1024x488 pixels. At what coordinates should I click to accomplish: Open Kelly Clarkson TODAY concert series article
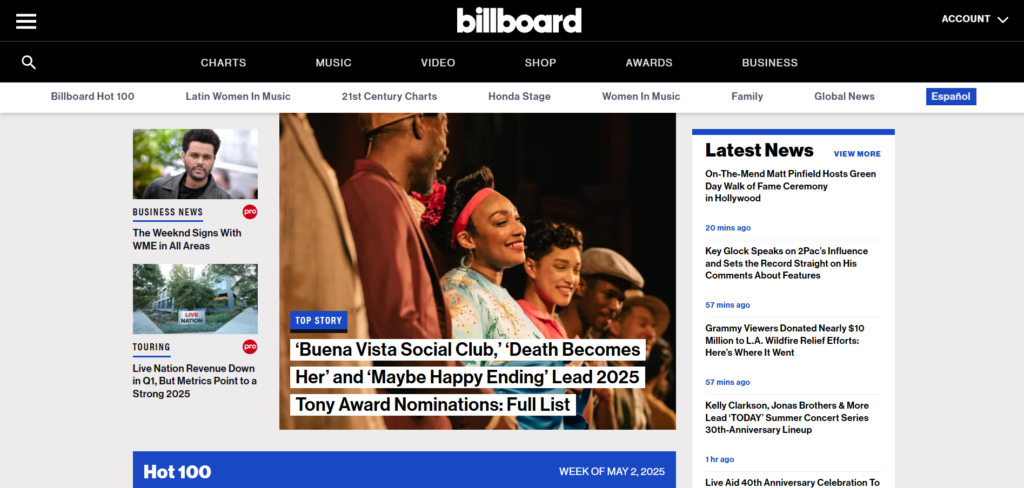click(x=787, y=417)
